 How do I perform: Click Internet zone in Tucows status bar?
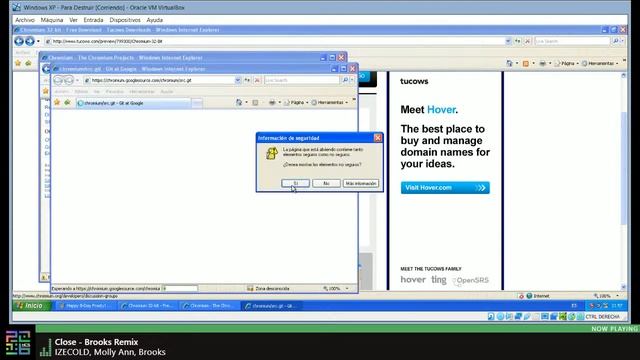point(538,296)
